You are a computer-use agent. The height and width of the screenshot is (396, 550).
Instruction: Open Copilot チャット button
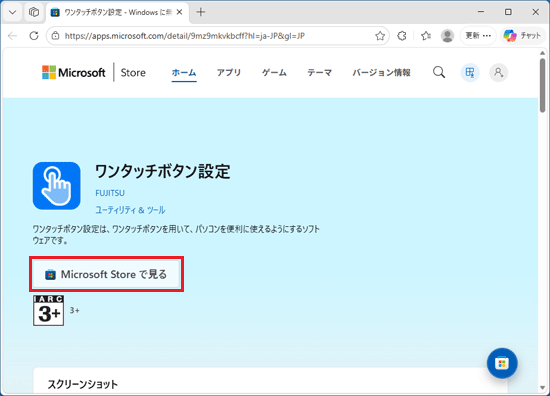(523, 36)
